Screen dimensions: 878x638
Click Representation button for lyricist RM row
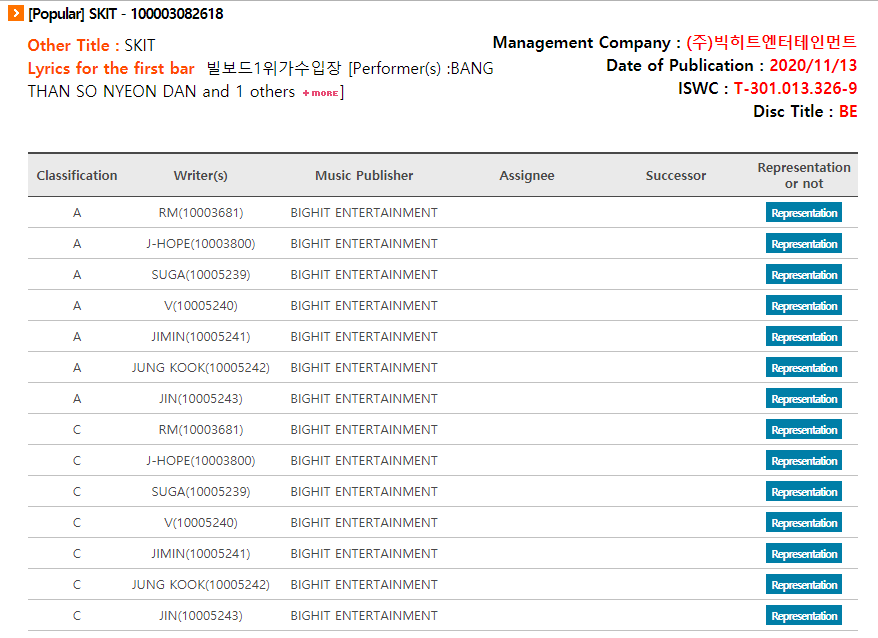pos(804,213)
